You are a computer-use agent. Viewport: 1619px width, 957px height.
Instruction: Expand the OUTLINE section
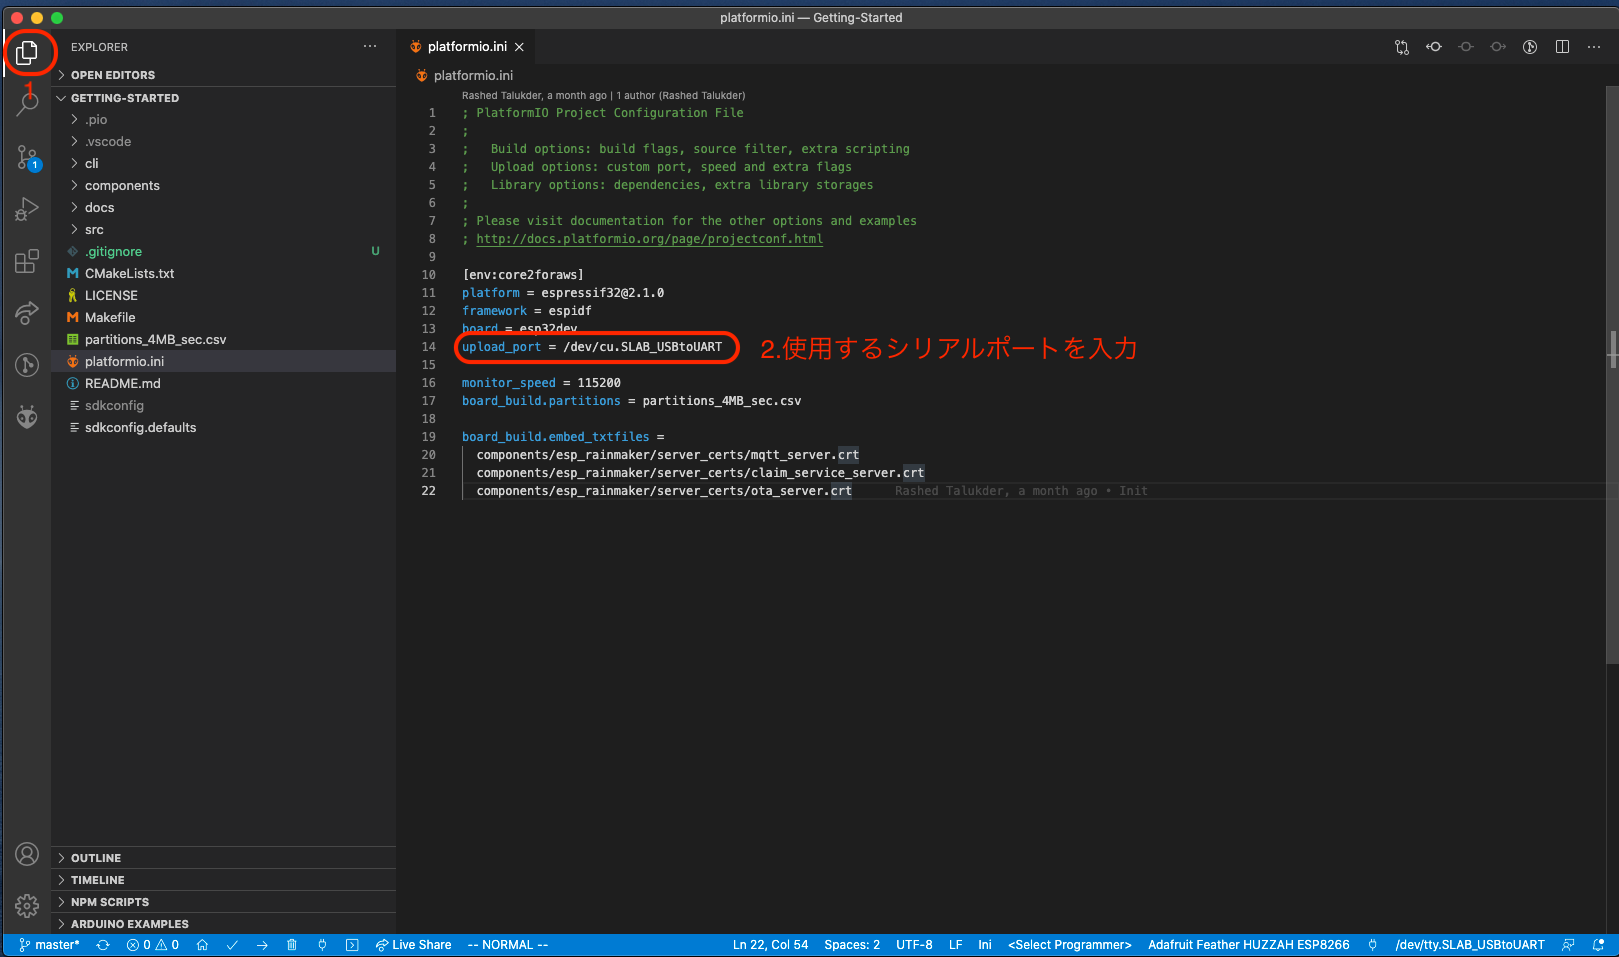coord(96,858)
